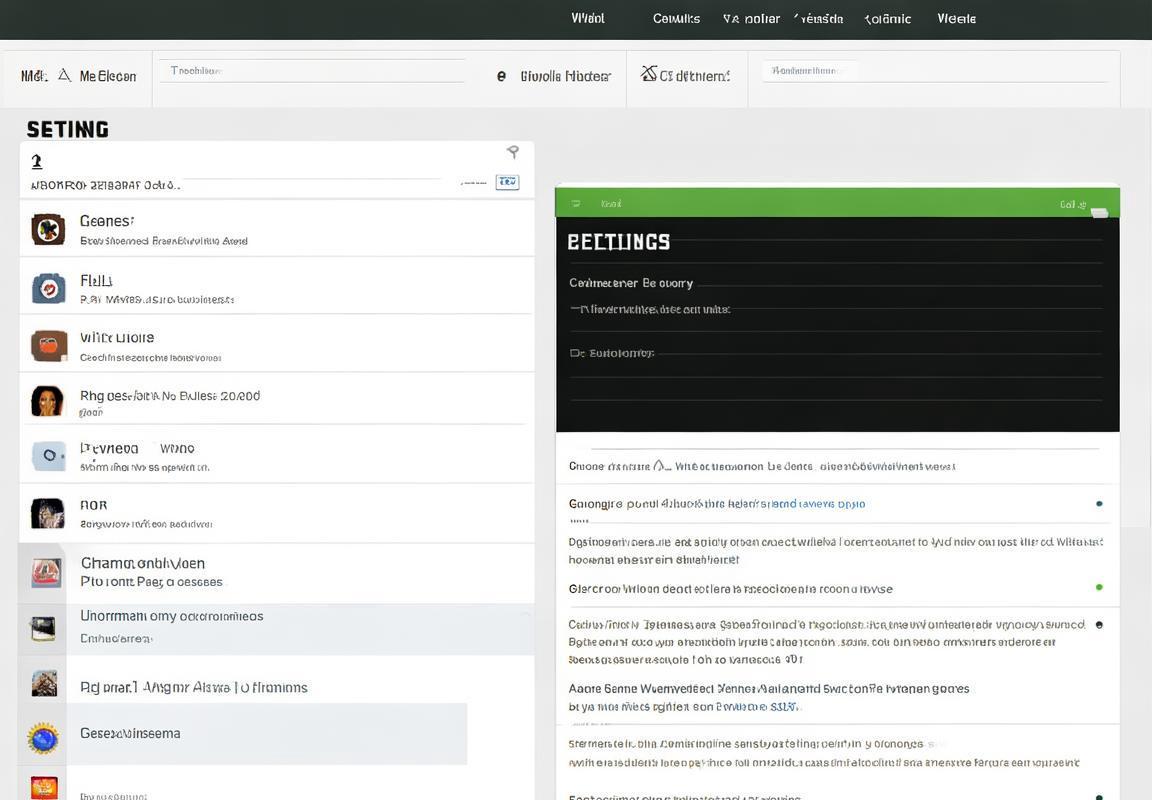Click the red icon next to 'Ghamm onbhVoen'
Image resolution: width=1152 pixels, height=800 pixels.
coord(46,573)
